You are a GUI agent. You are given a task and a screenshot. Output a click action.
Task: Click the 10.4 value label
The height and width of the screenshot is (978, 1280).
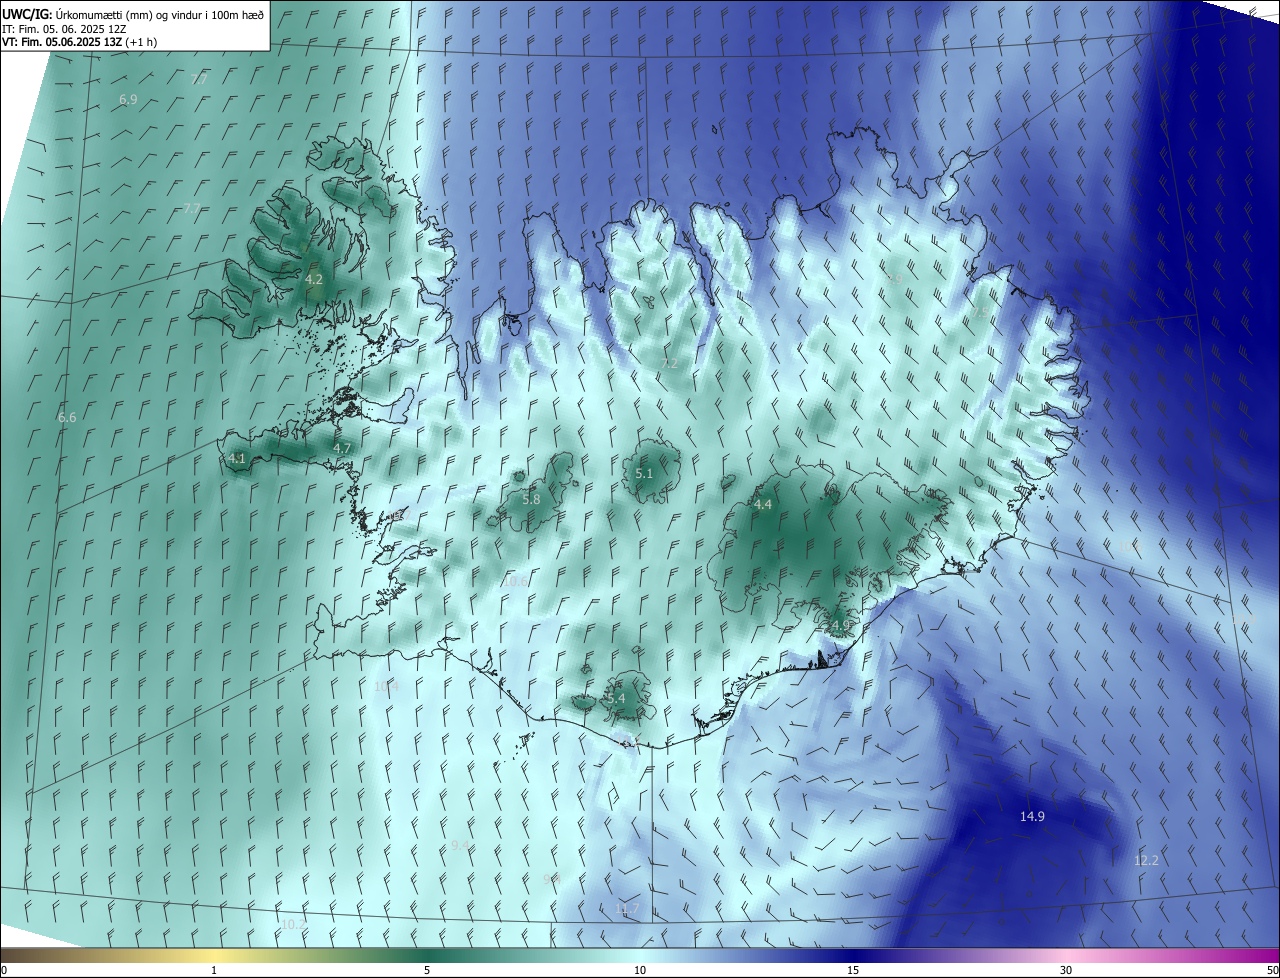[x=386, y=686]
